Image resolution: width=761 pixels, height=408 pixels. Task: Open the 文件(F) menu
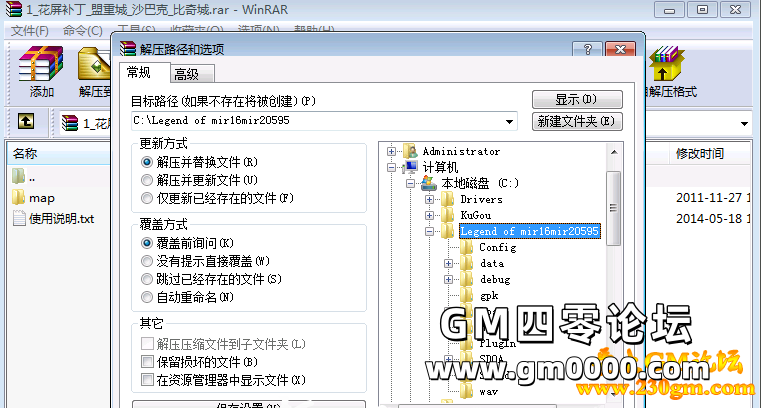click(x=30, y=31)
